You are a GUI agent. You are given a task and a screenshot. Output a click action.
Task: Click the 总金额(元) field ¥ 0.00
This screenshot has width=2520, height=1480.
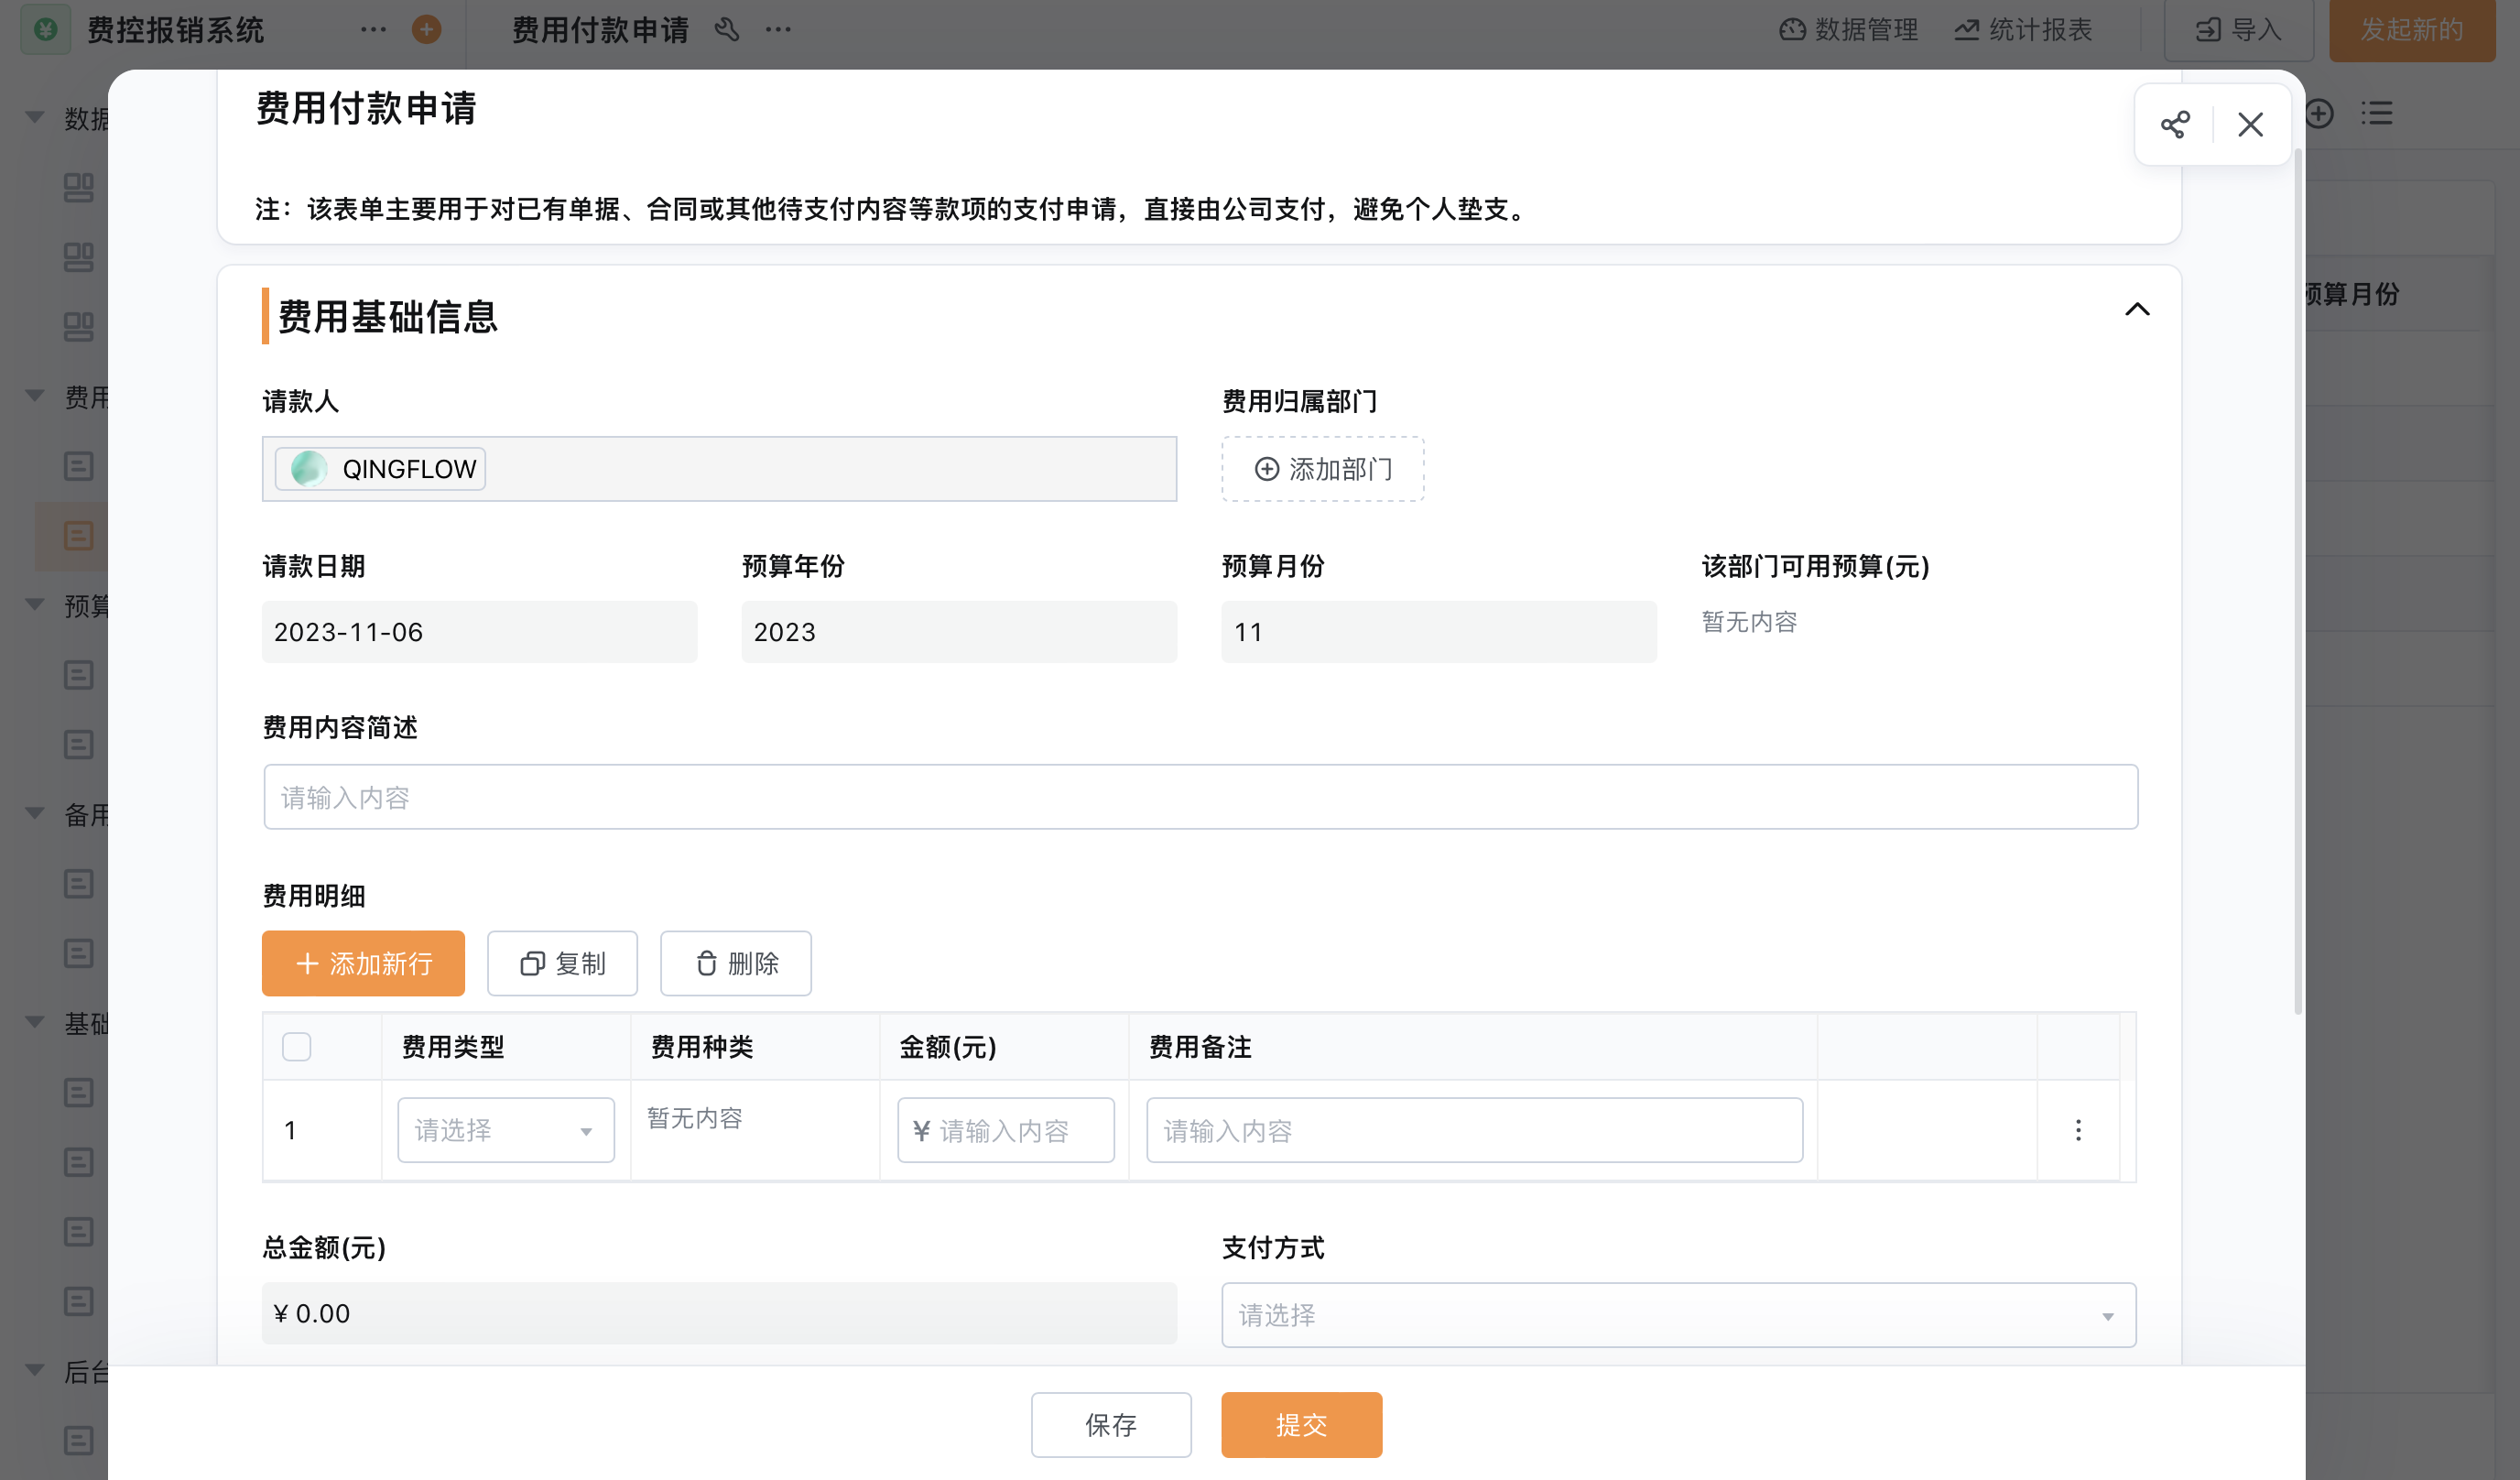[719, 1313]
